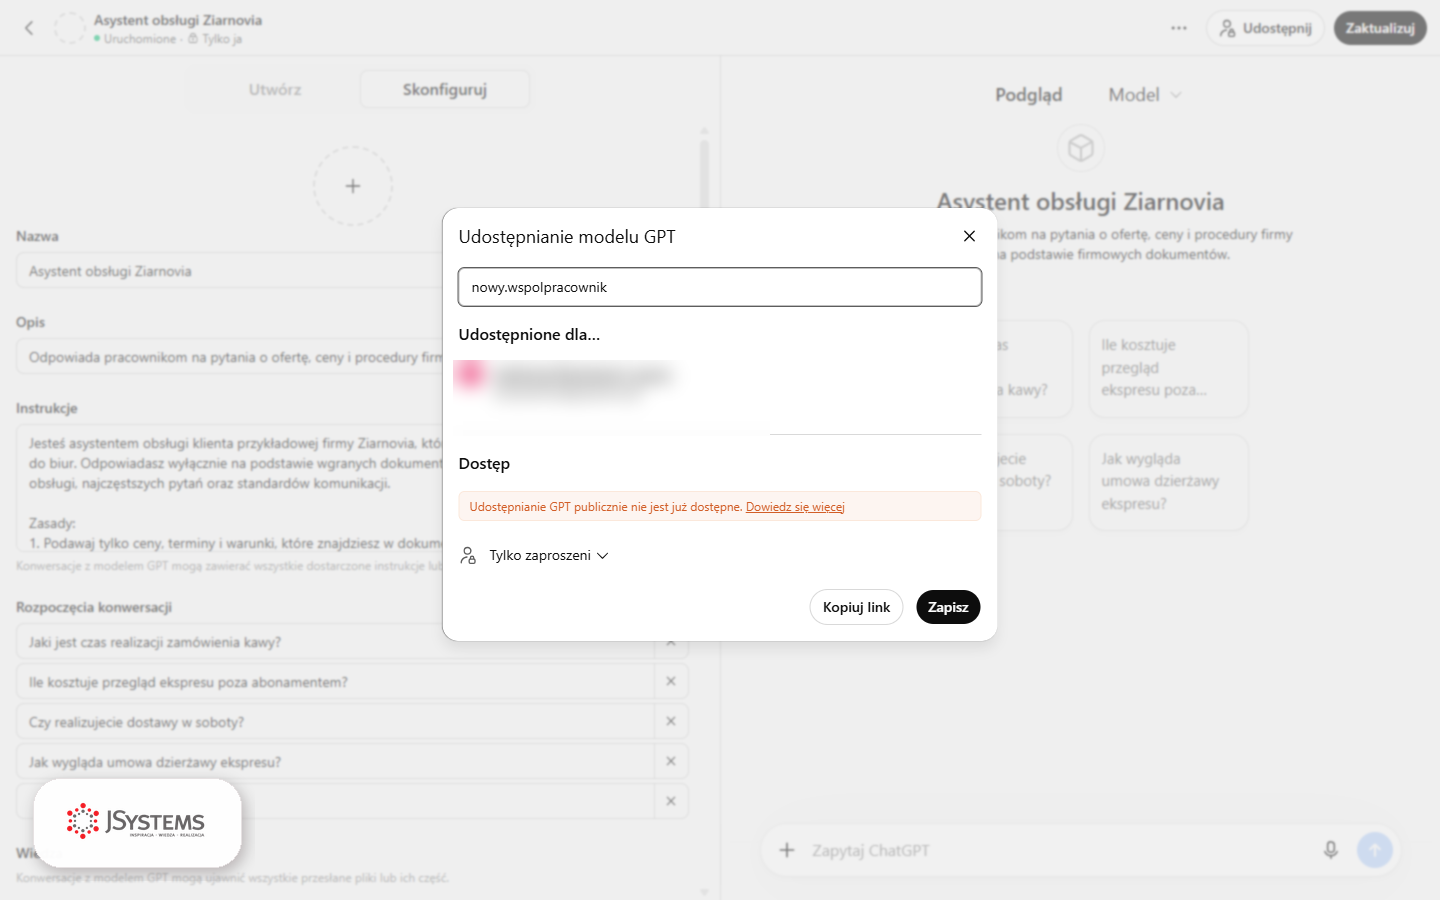This screenshot has height=900, width=1440.
Task: Click the GPT avatar circle in header
Action: tap(69, 28)
